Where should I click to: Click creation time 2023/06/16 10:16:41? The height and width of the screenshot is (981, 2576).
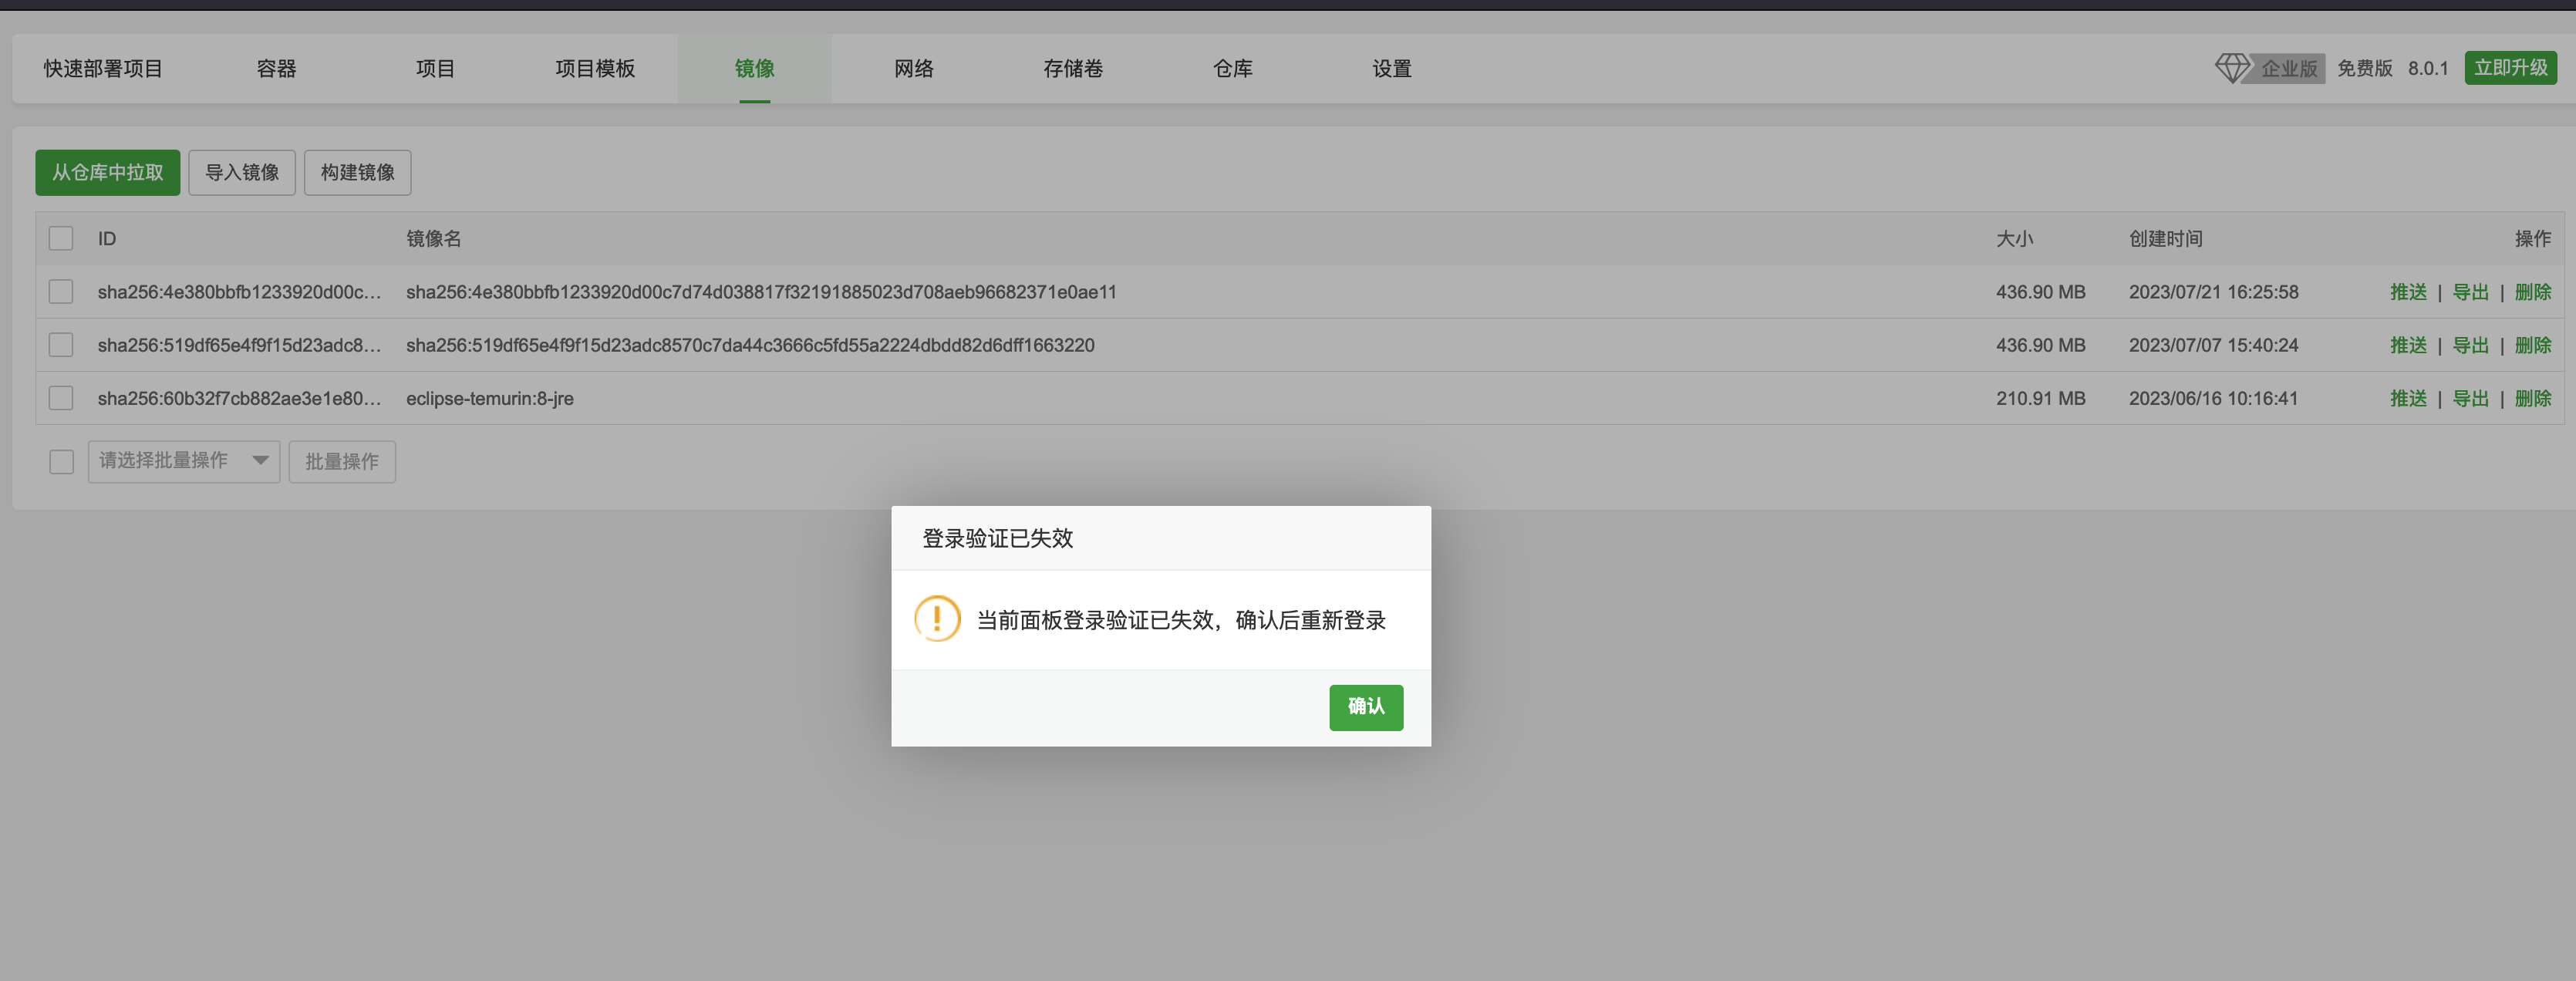tap(2213, 398)
